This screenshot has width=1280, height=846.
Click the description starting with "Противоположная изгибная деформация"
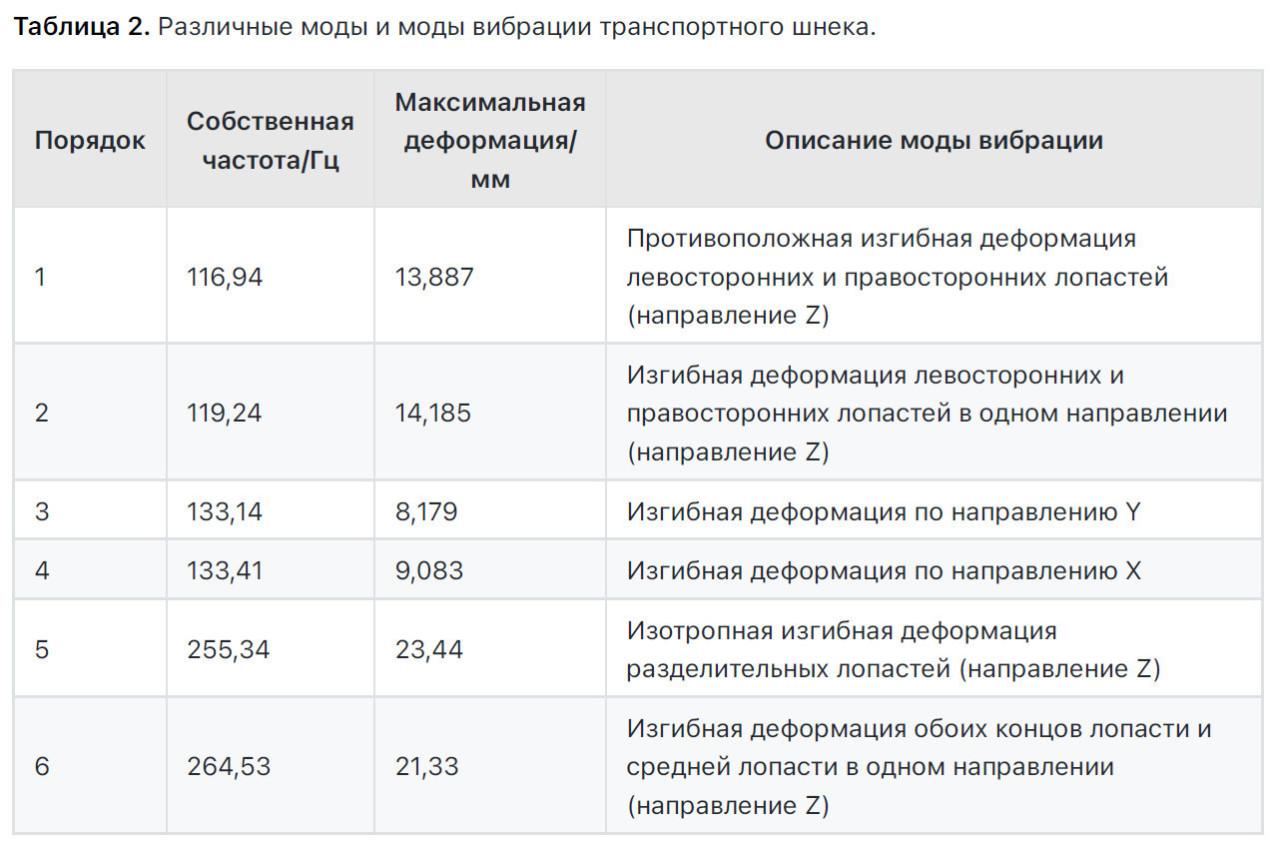(x=897, y=277)
